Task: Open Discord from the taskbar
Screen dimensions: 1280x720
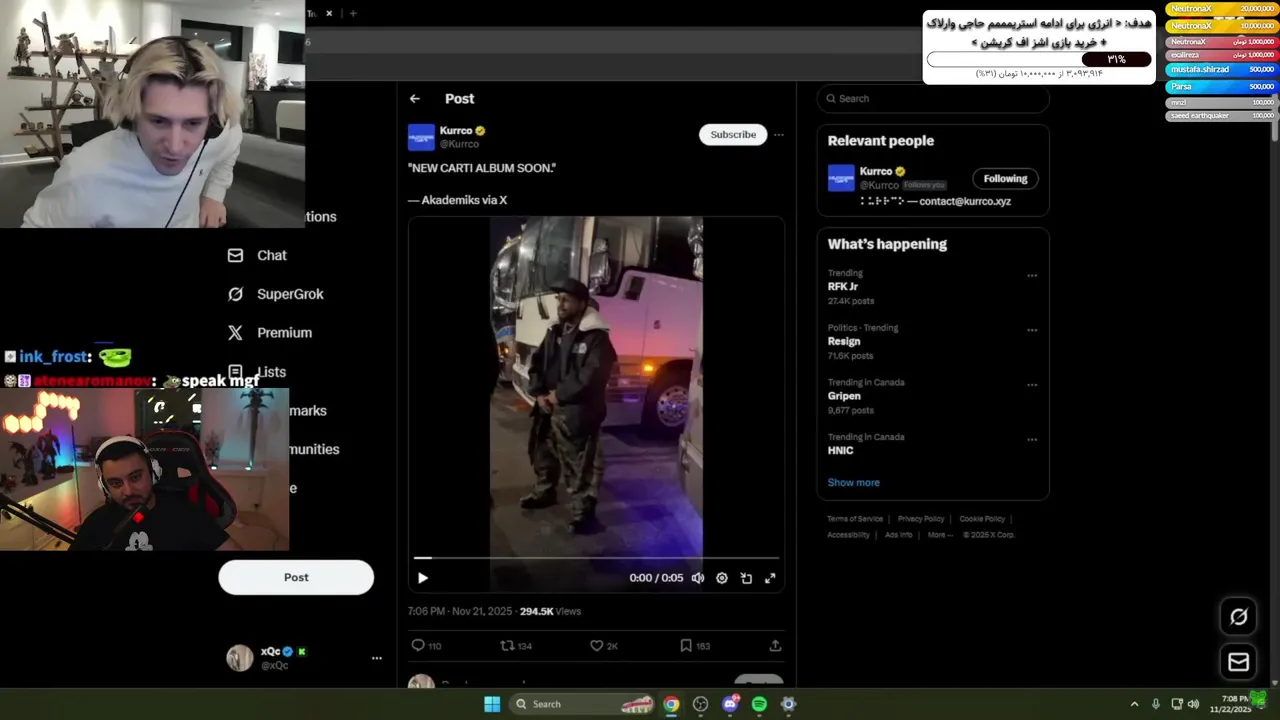Action: [730, 704]
